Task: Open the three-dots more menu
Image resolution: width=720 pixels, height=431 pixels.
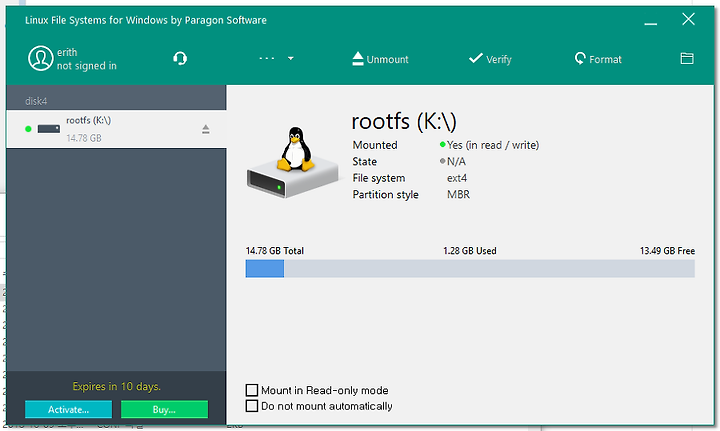Action: tap(267, 58)
